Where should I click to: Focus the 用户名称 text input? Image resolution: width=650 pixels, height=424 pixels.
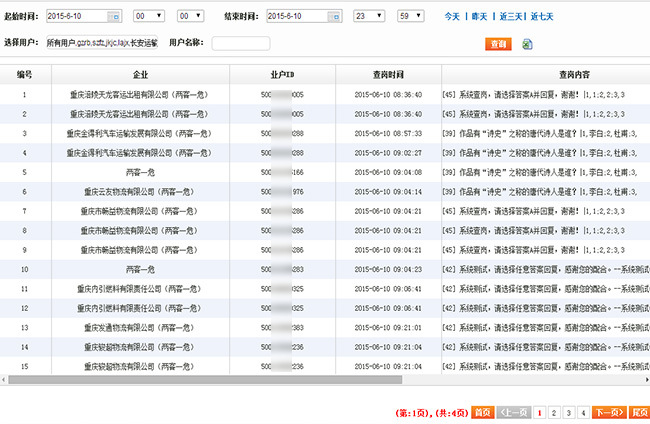(x=241, y=43)
